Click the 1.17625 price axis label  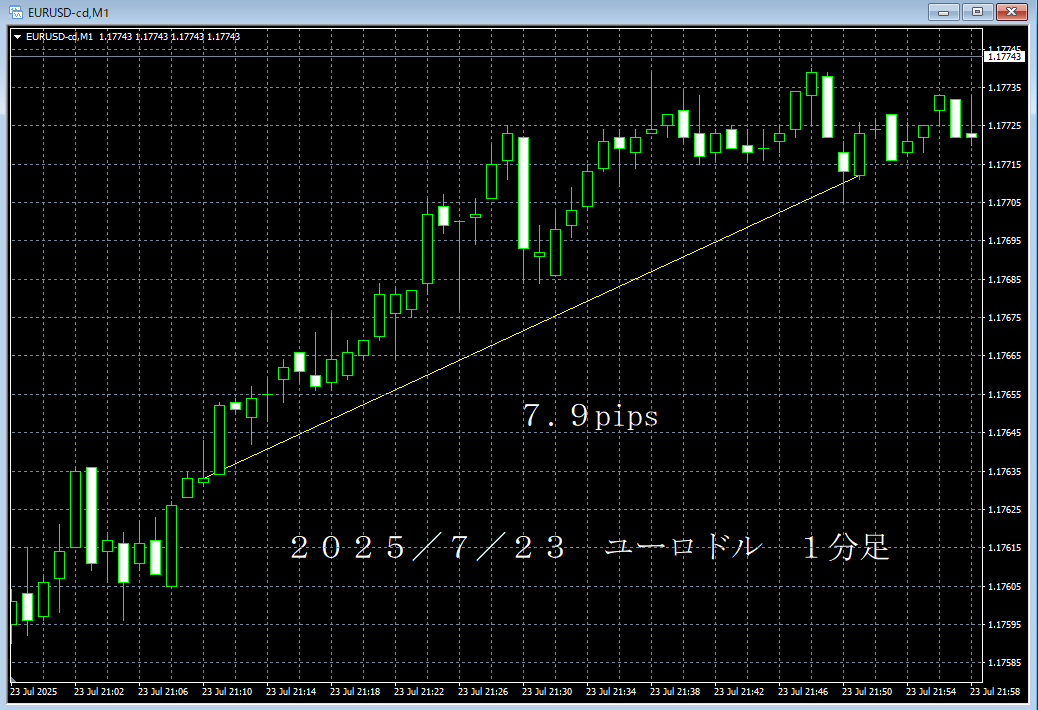[1004, 510]
